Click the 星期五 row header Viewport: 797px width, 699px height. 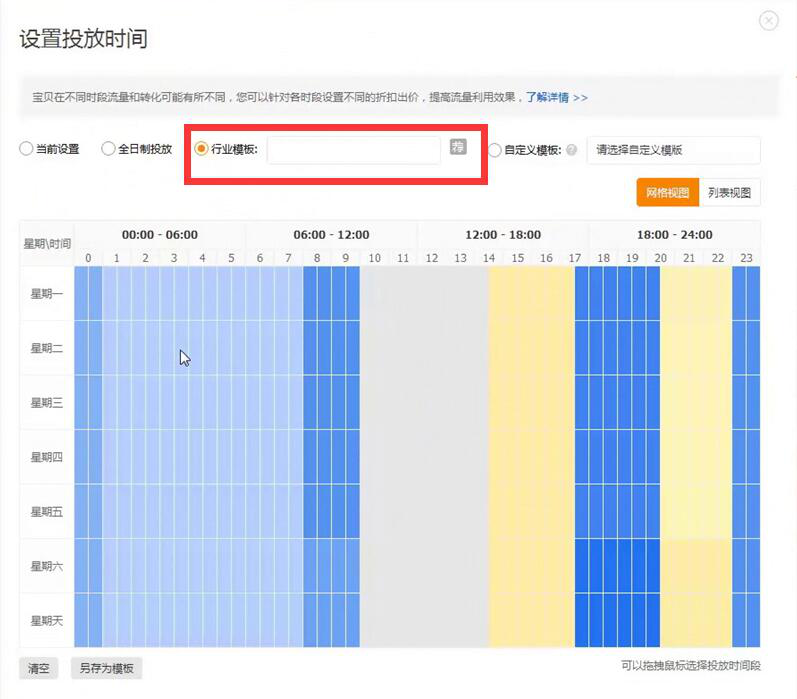coord(46,511)
